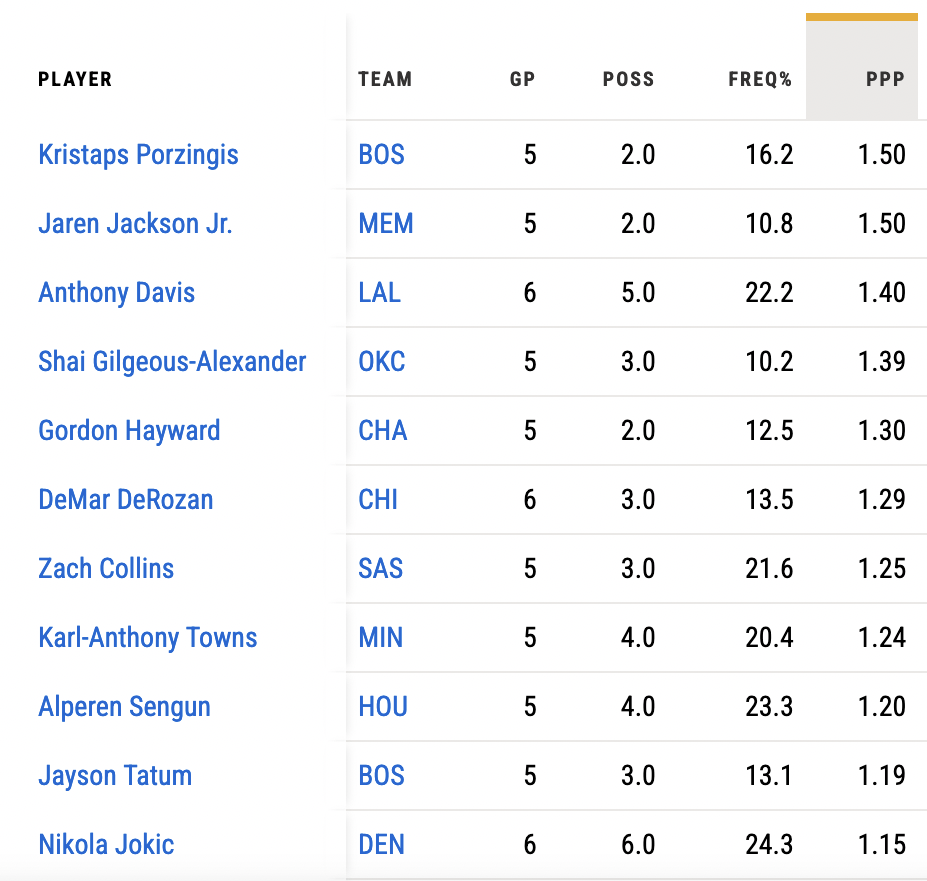Sort by PLAYER column header
Screen dimensions: 927x881
[x=75, y=80]
